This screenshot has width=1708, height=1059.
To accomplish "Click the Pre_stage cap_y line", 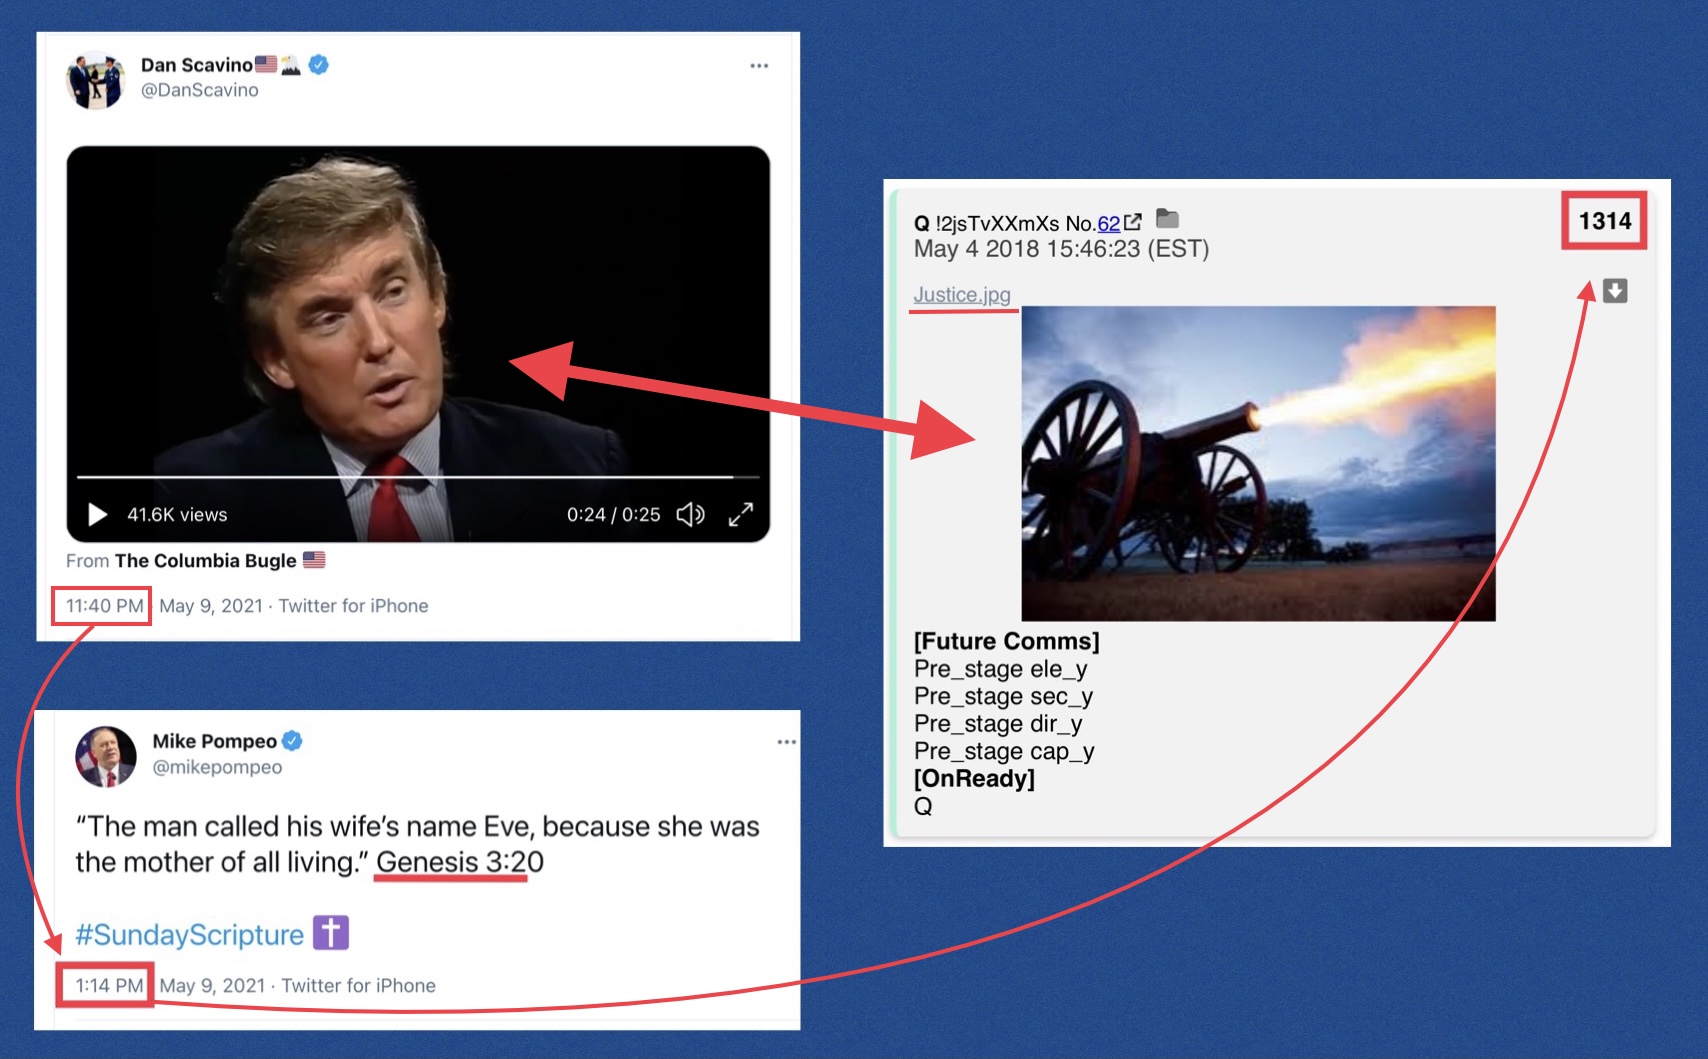I will pyautogui.click(x=1004, y=752).
